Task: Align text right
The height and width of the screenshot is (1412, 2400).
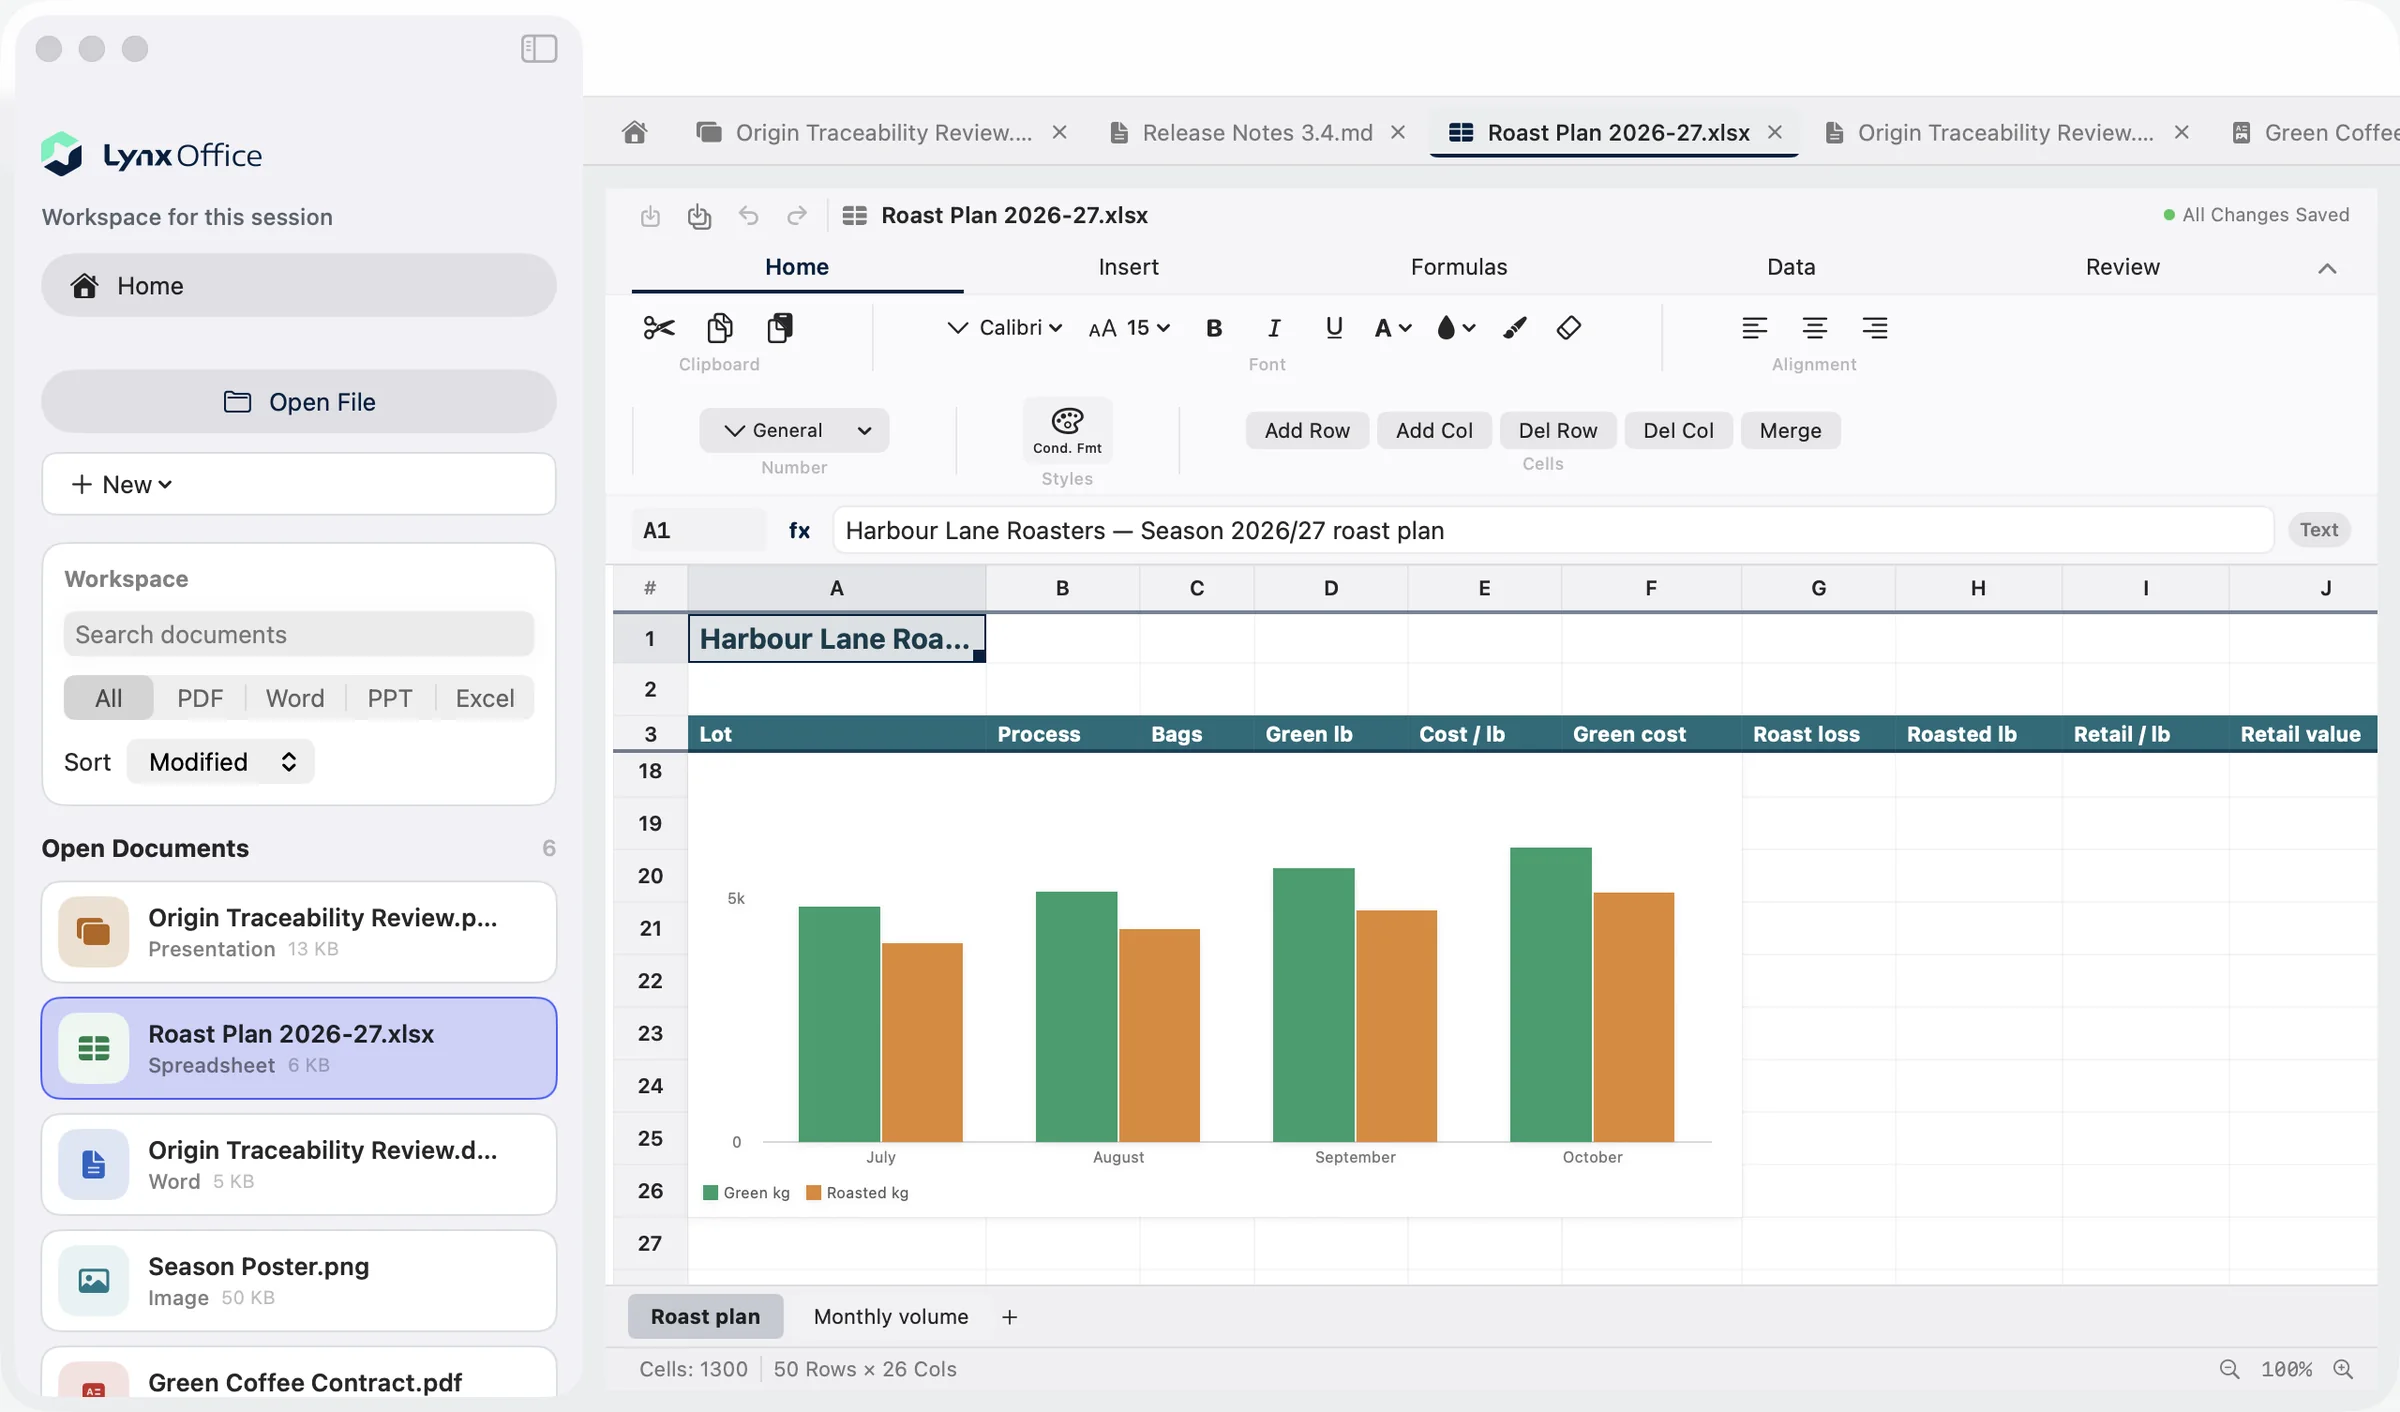Action: 1875,328
